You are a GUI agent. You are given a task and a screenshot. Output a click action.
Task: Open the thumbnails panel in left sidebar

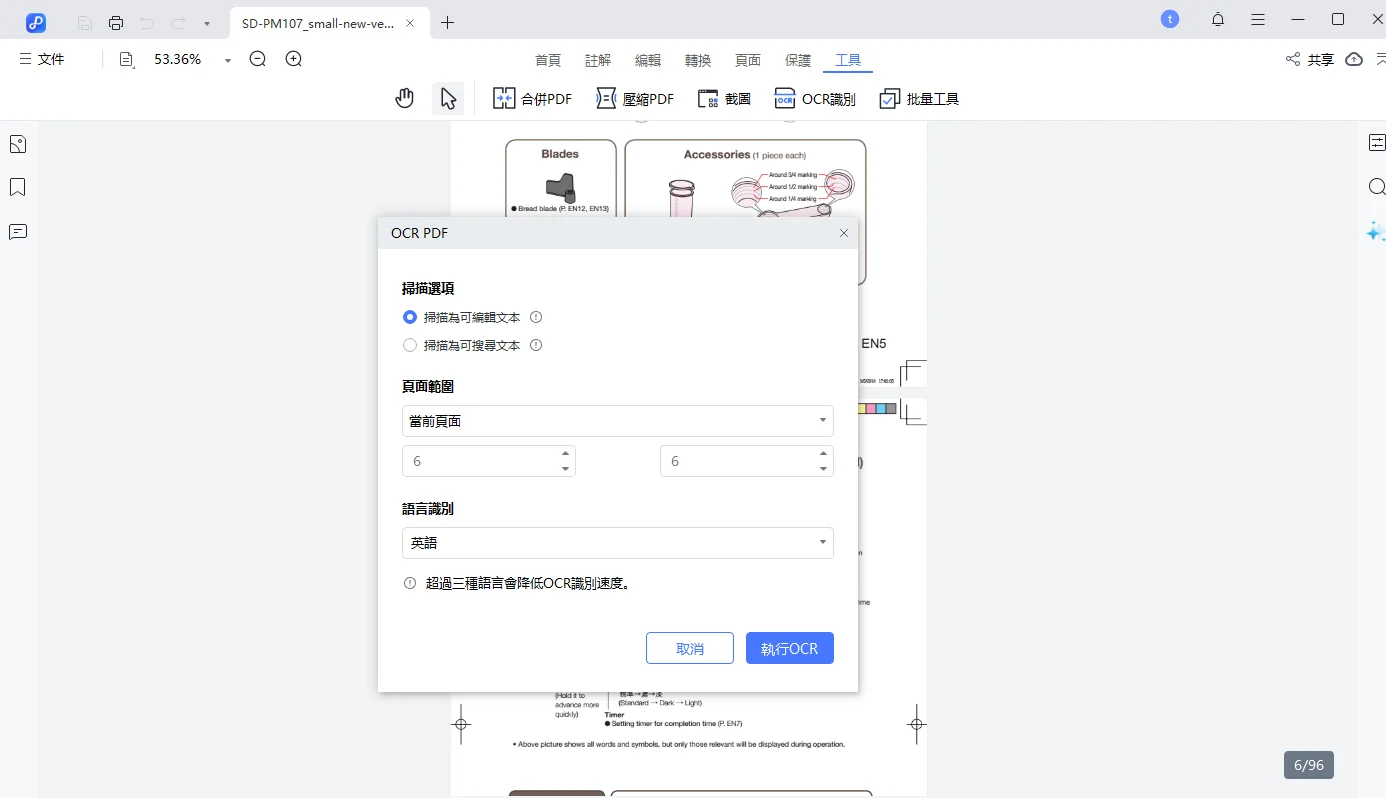(17, 144)
